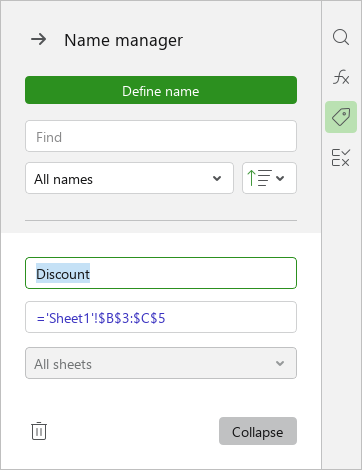Viewport: 362px width, 470px height.
Task: Focus the Find search field
Action: (161, 136)
